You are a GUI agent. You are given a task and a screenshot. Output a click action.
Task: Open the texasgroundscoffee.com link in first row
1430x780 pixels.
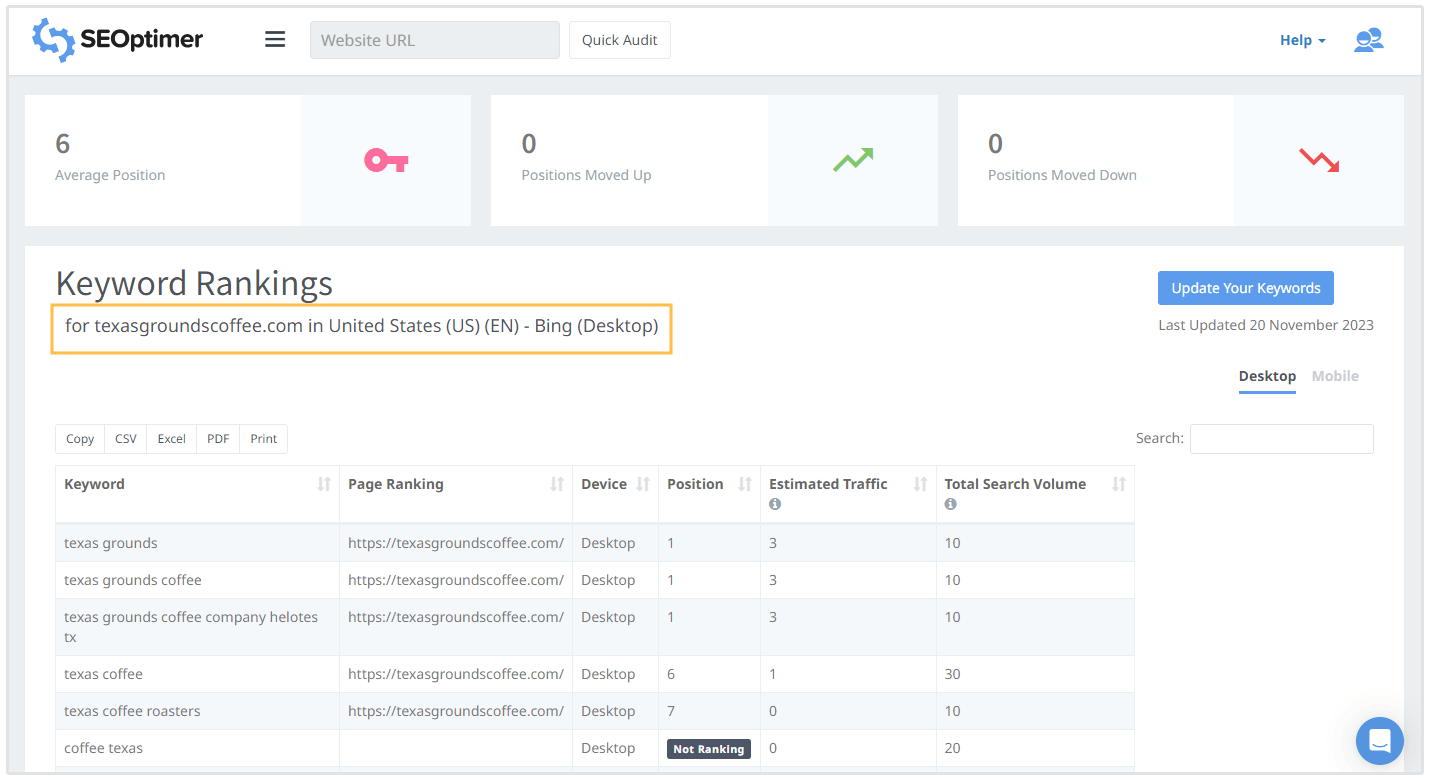455,542
